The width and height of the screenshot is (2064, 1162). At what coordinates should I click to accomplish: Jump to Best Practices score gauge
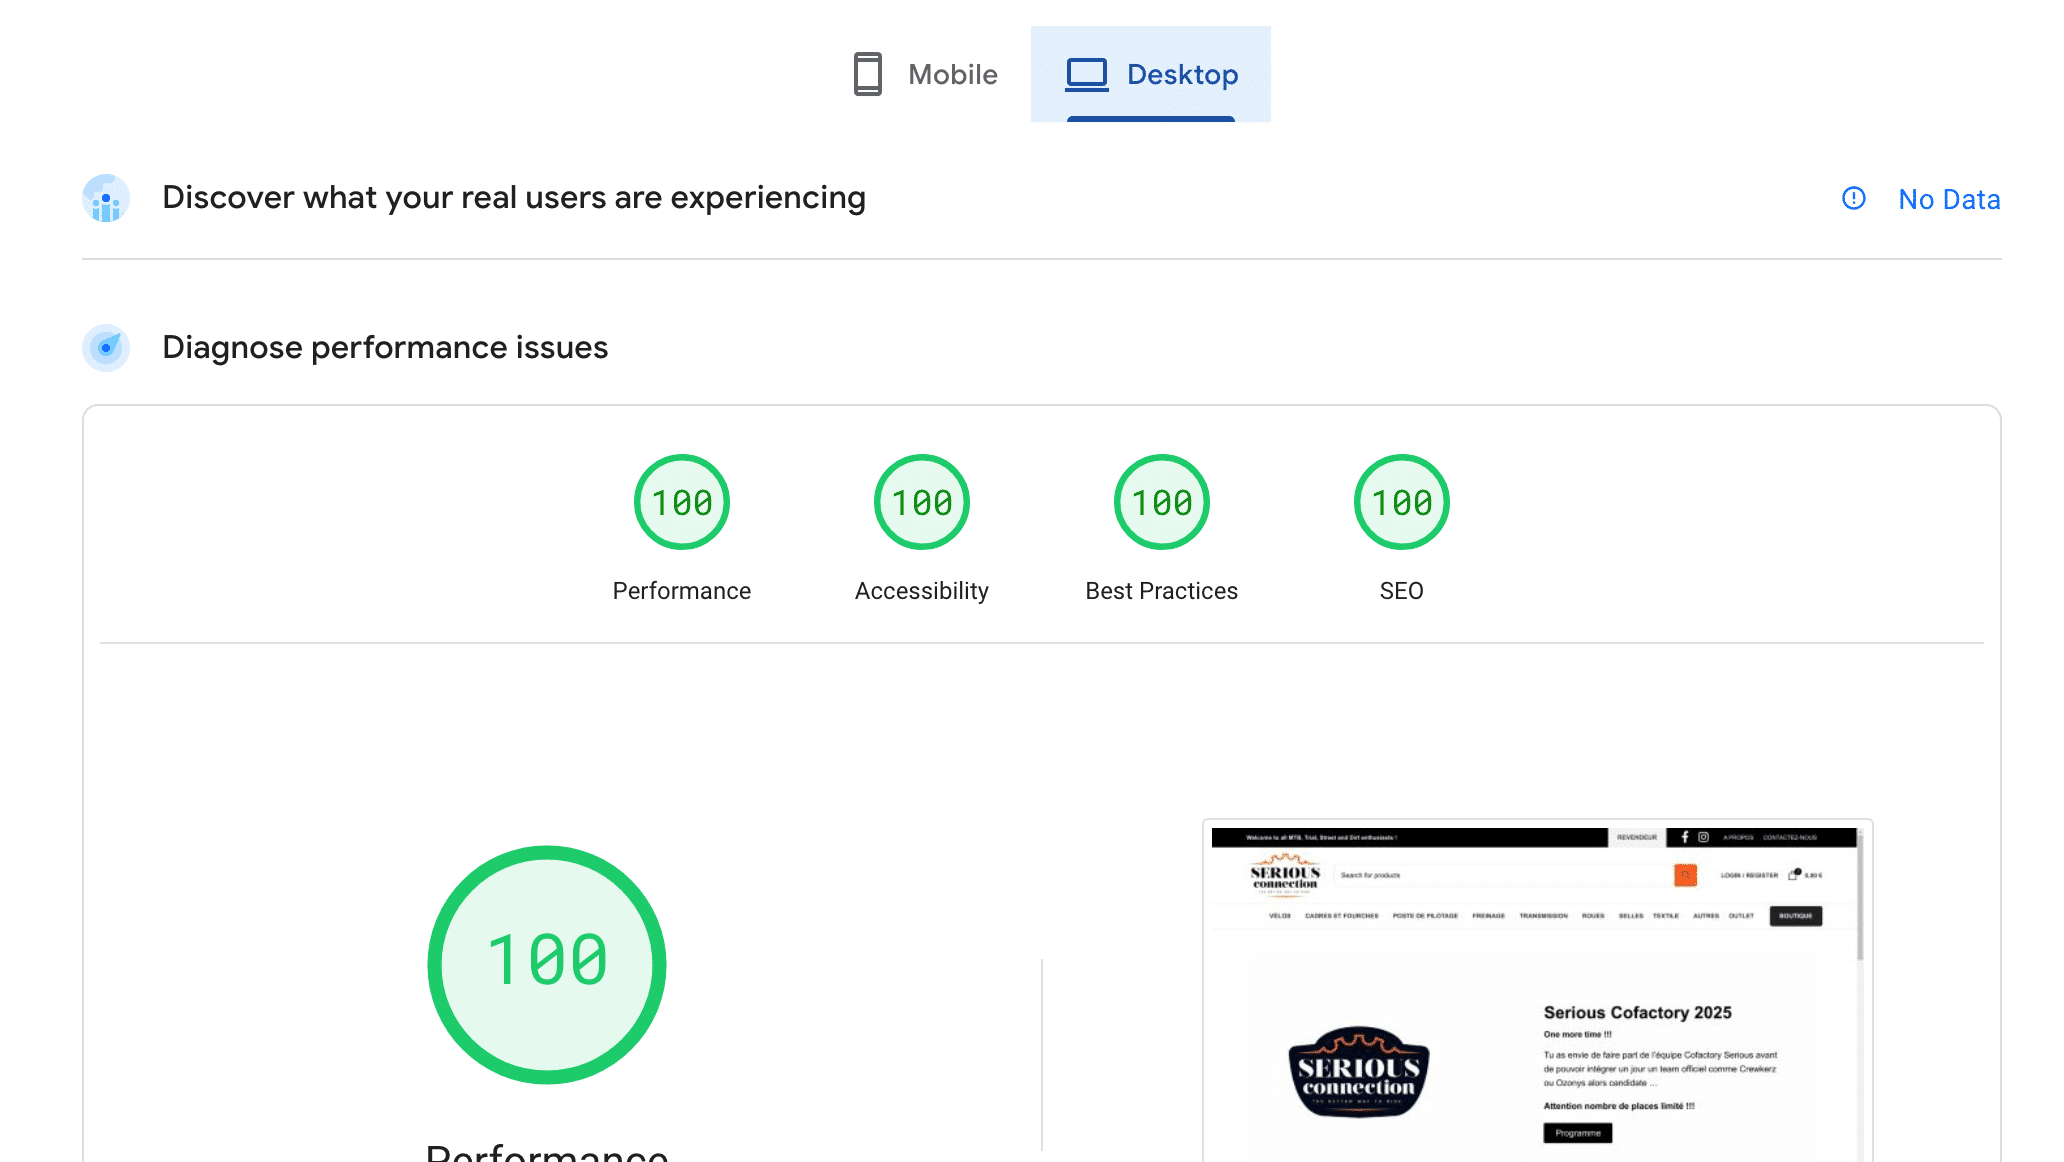click(1162, 502)
